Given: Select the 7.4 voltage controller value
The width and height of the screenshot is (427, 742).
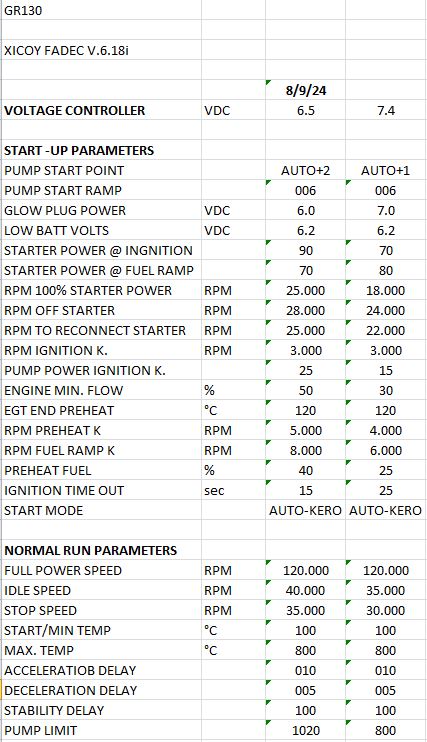Looking at the screenshot, I should pos(386,110).
